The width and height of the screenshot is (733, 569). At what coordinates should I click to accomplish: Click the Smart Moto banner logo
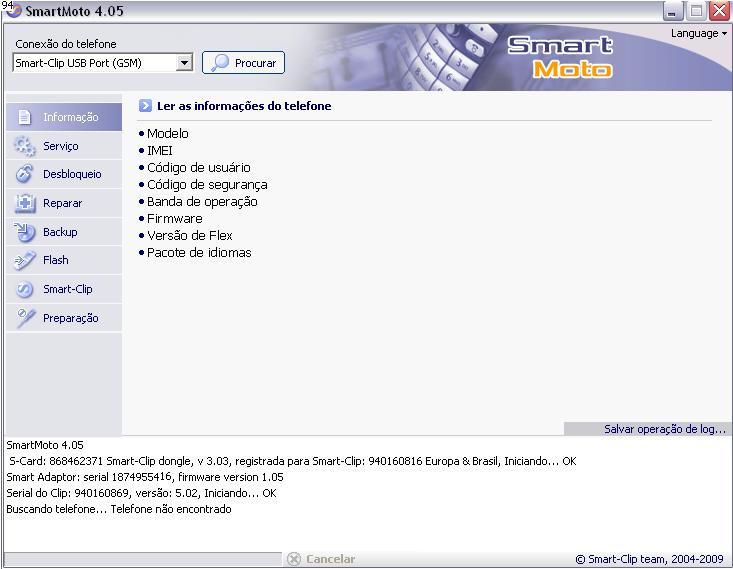[560, 57]
